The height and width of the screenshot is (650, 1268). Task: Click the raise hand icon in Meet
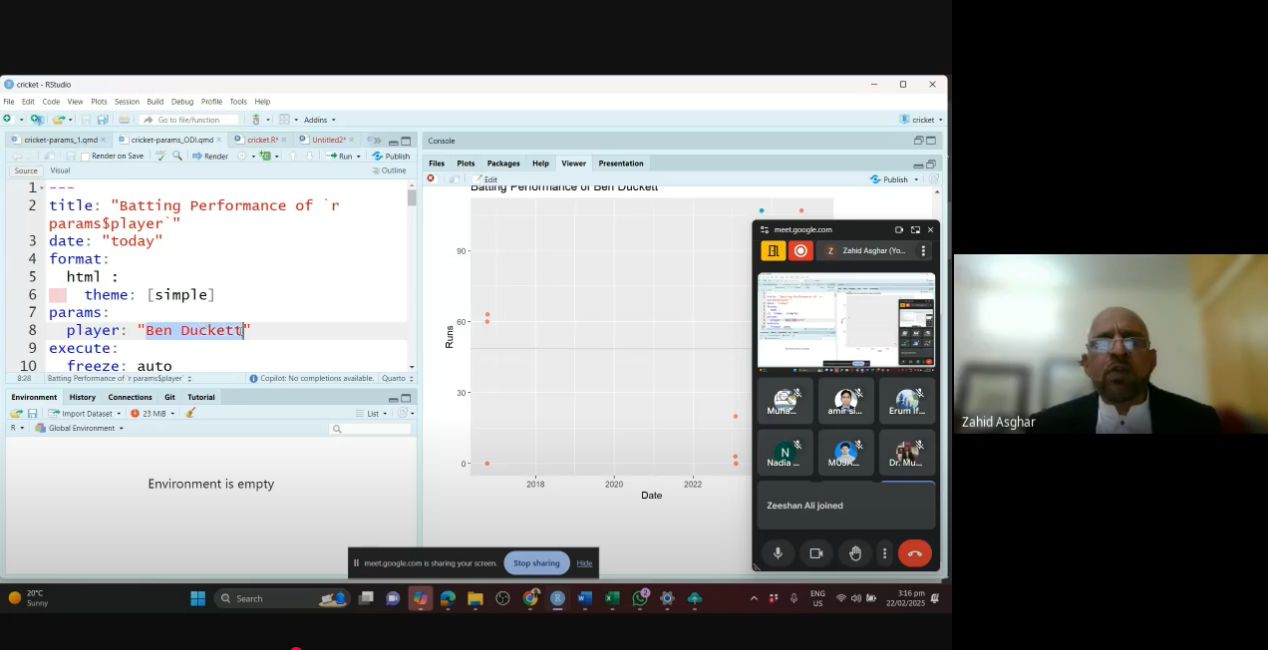pyautogui.click(x=855, y=553)
